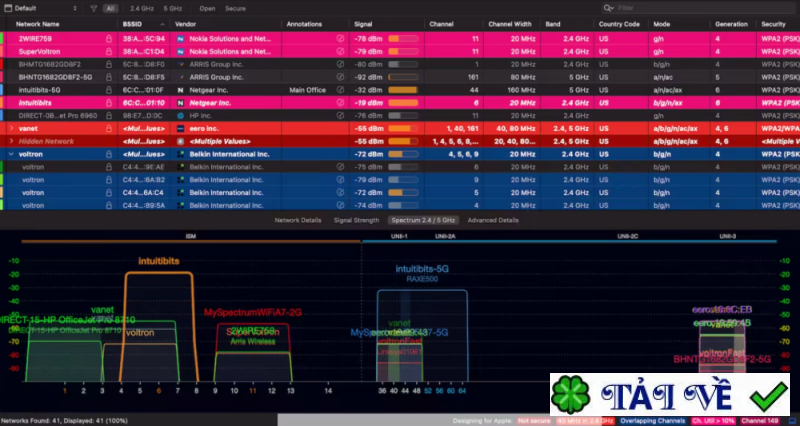The image size is (800, 426).
Task: Sort by Network Name column
Action: click(37, 24)
